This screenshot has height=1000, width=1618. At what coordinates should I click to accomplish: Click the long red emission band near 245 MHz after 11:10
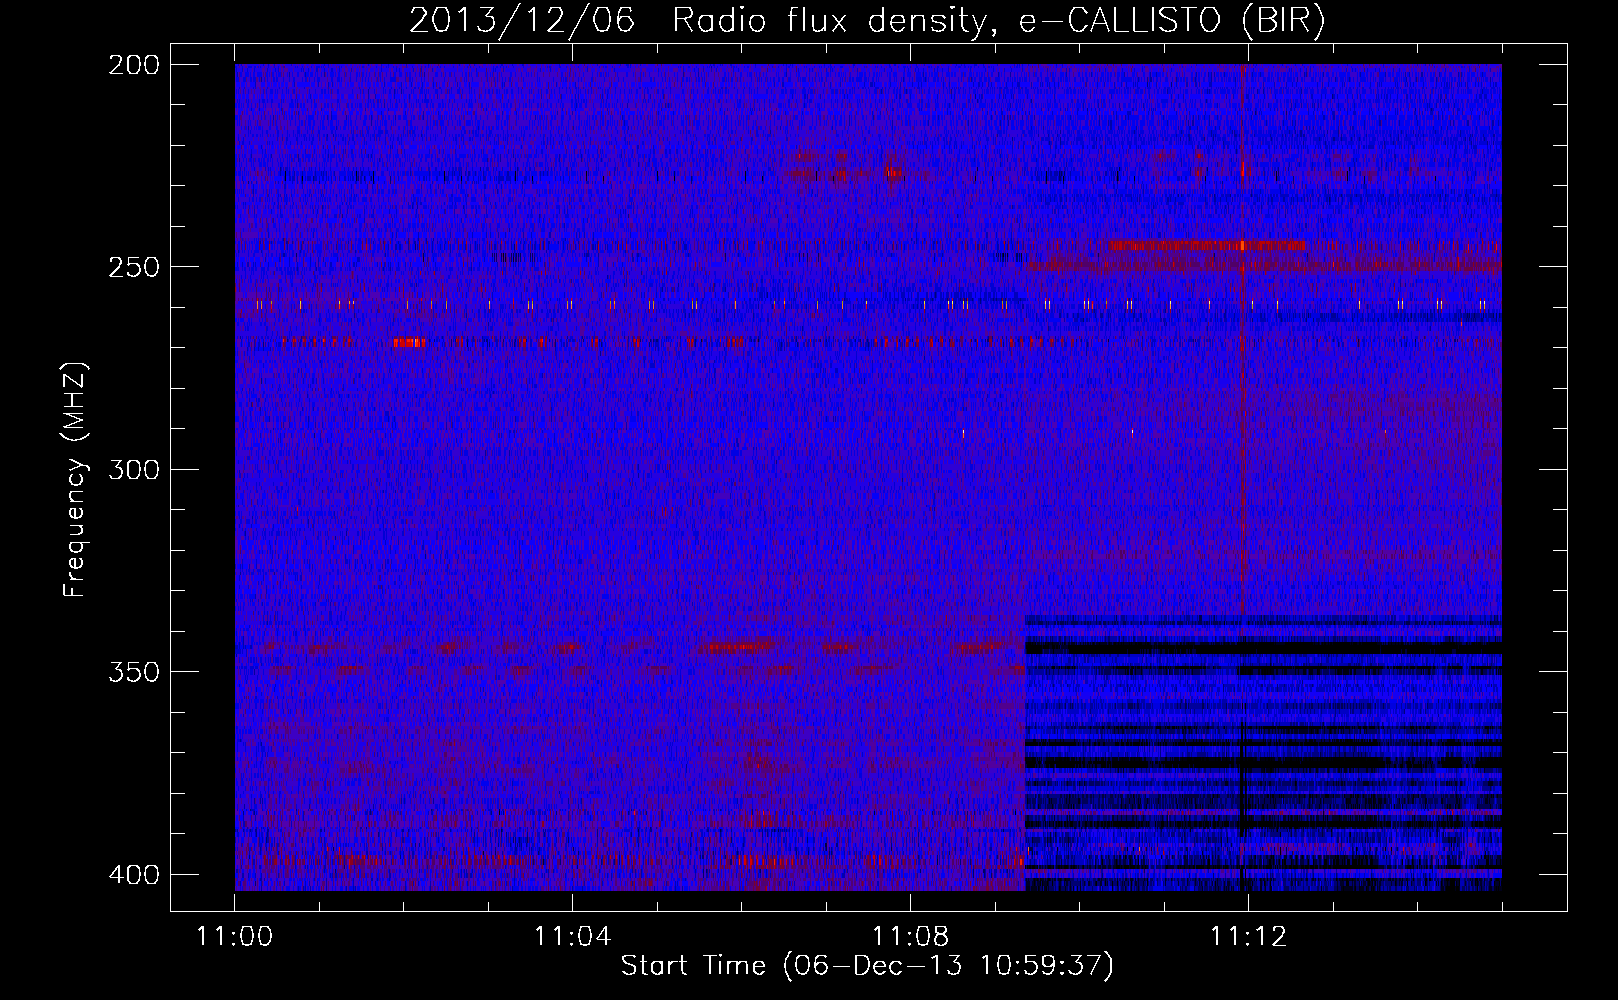click(x=1205, y=245)
